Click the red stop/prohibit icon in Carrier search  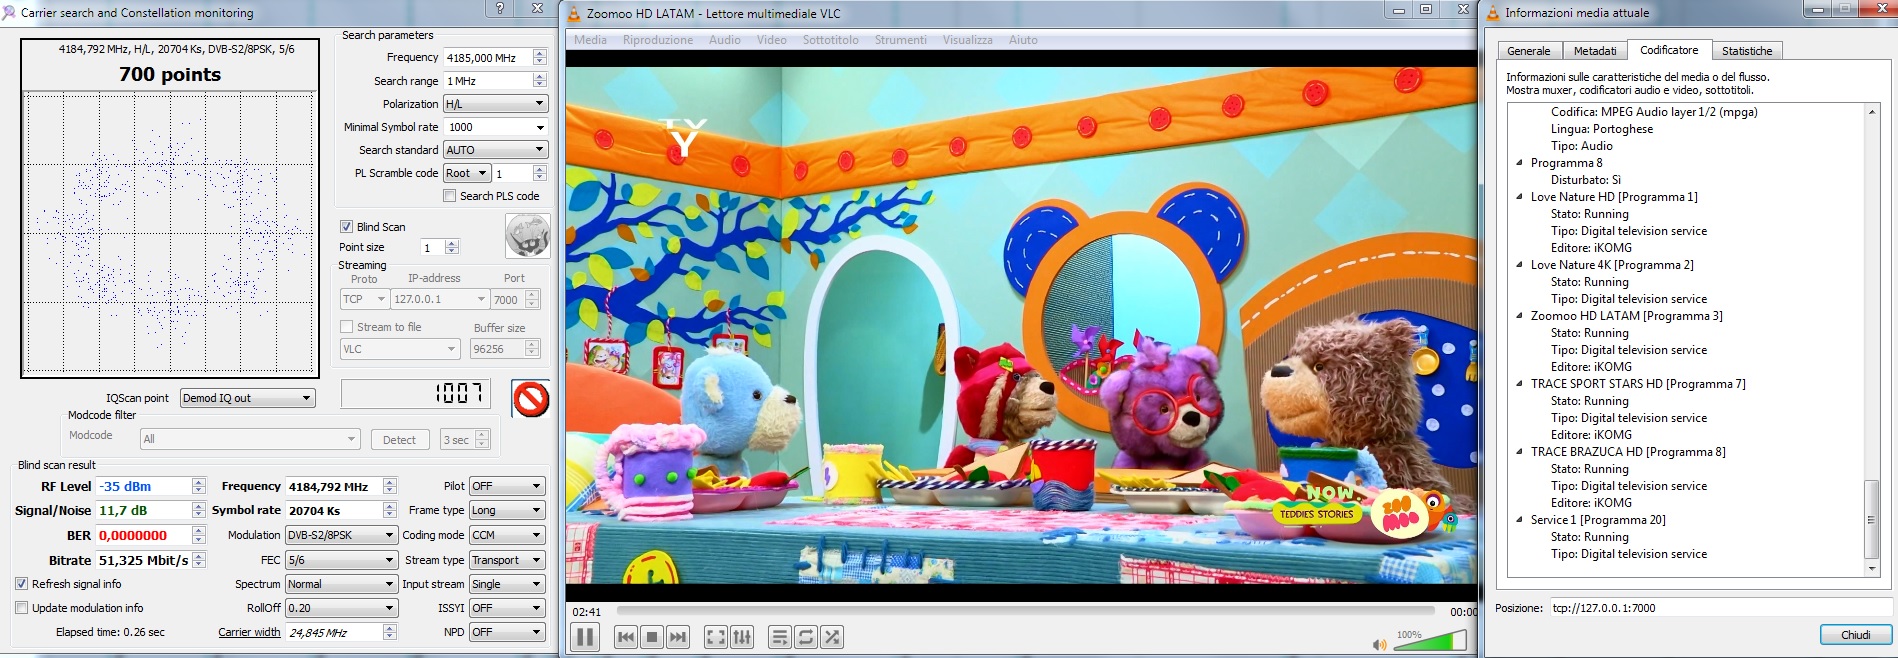(531, 398)
